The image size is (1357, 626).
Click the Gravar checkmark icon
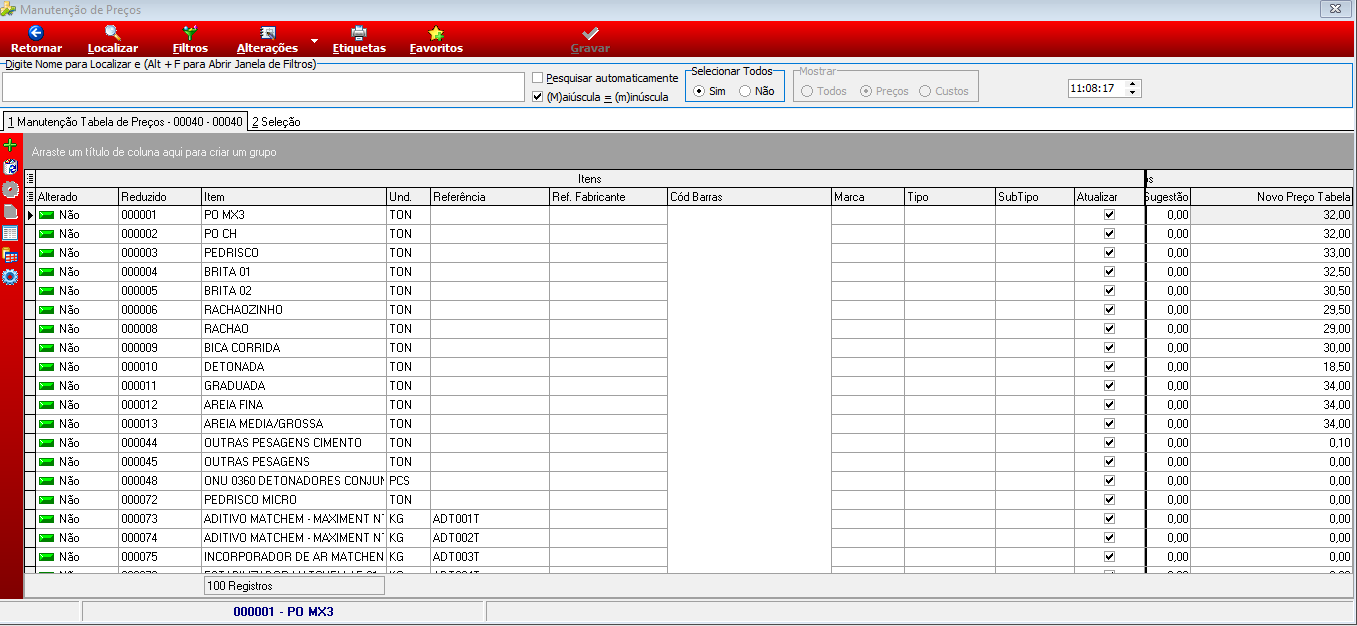click(x=590, y=33)
